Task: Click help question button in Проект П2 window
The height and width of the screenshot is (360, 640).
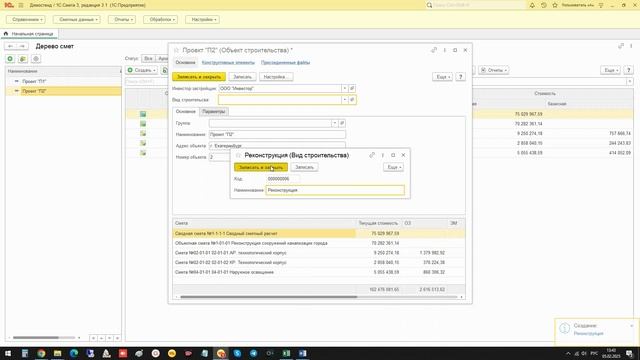Action: [460, 77]
